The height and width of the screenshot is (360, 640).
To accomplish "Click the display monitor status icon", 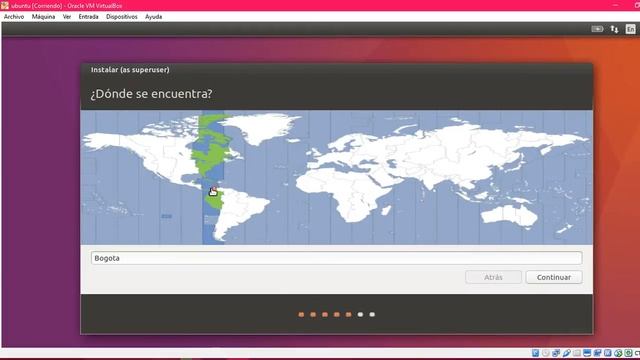I will coord(587,353).
